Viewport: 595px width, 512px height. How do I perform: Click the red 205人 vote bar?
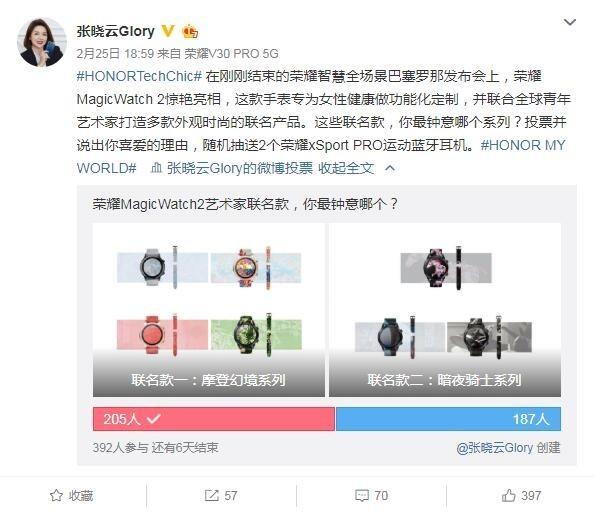(x=214, y=419)
